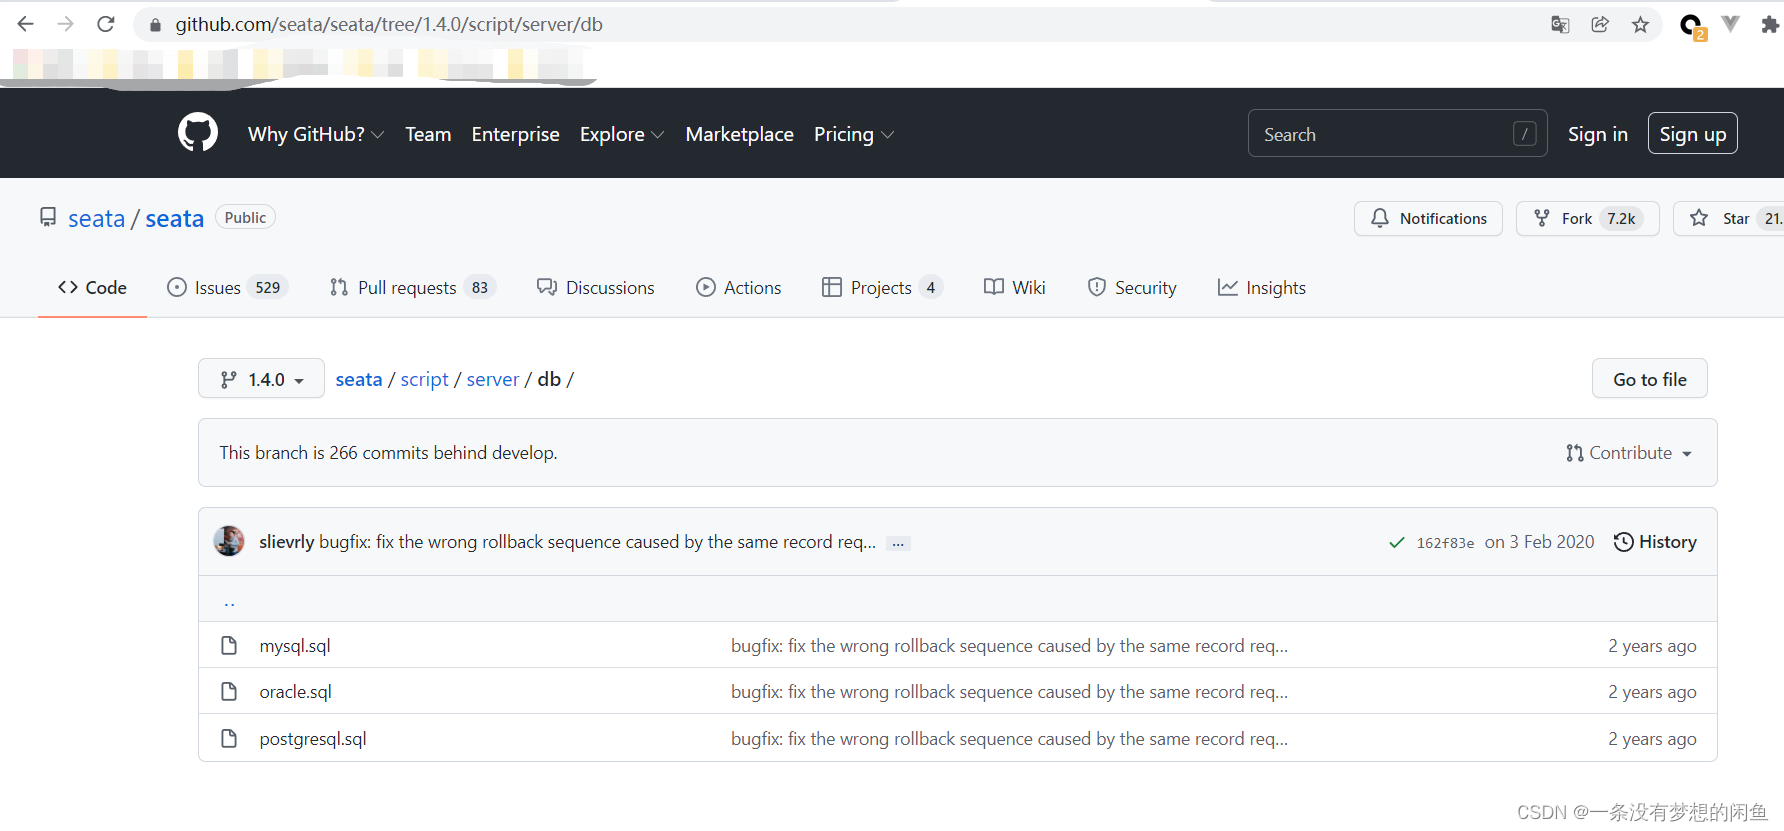Viewport: 1784px width, 831px height.
Task: Go back with the browser back arrow
Action: point(26,24)
